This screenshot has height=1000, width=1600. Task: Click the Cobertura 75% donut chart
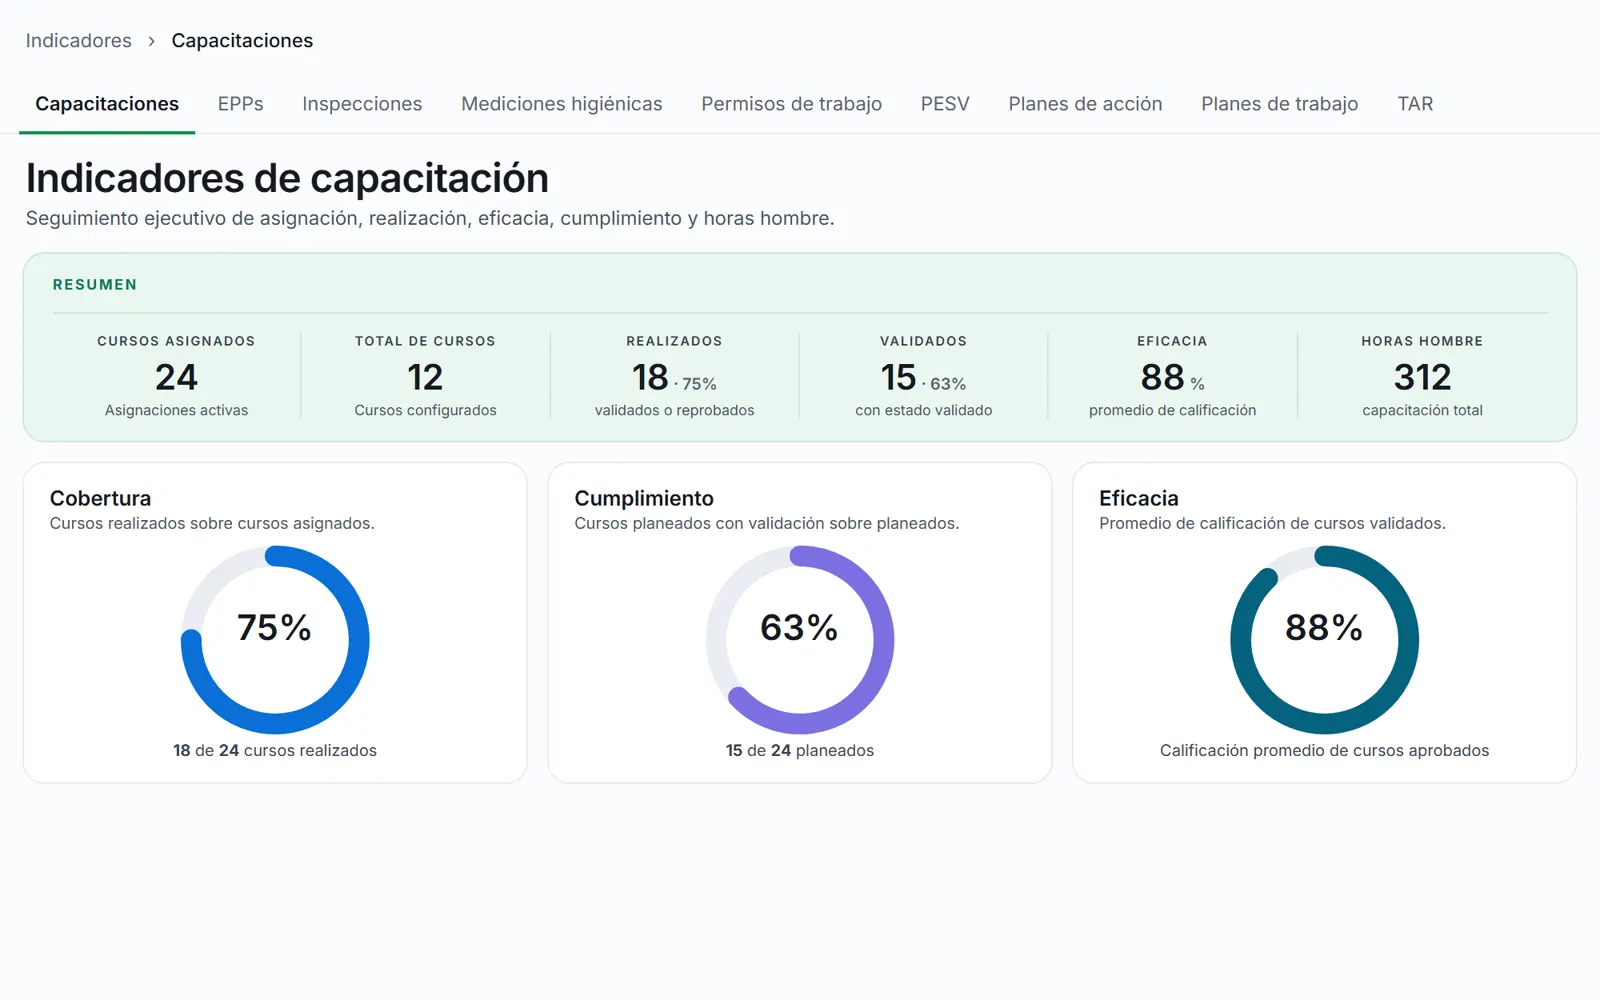tap(275, 640)
